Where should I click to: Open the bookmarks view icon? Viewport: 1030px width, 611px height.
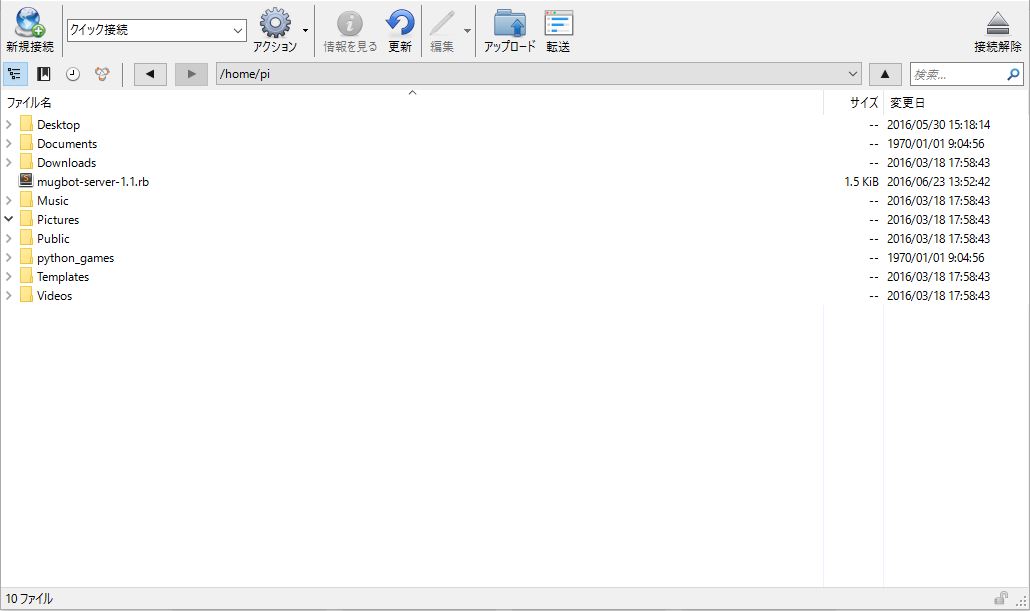point(44,74)
